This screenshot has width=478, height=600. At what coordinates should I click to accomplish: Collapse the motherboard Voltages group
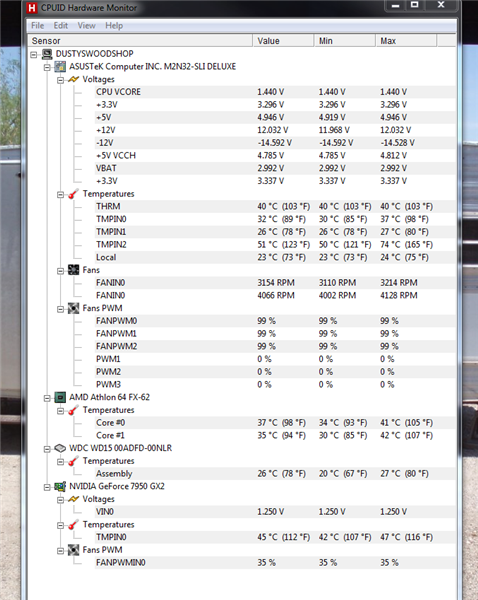pos(60,80)
